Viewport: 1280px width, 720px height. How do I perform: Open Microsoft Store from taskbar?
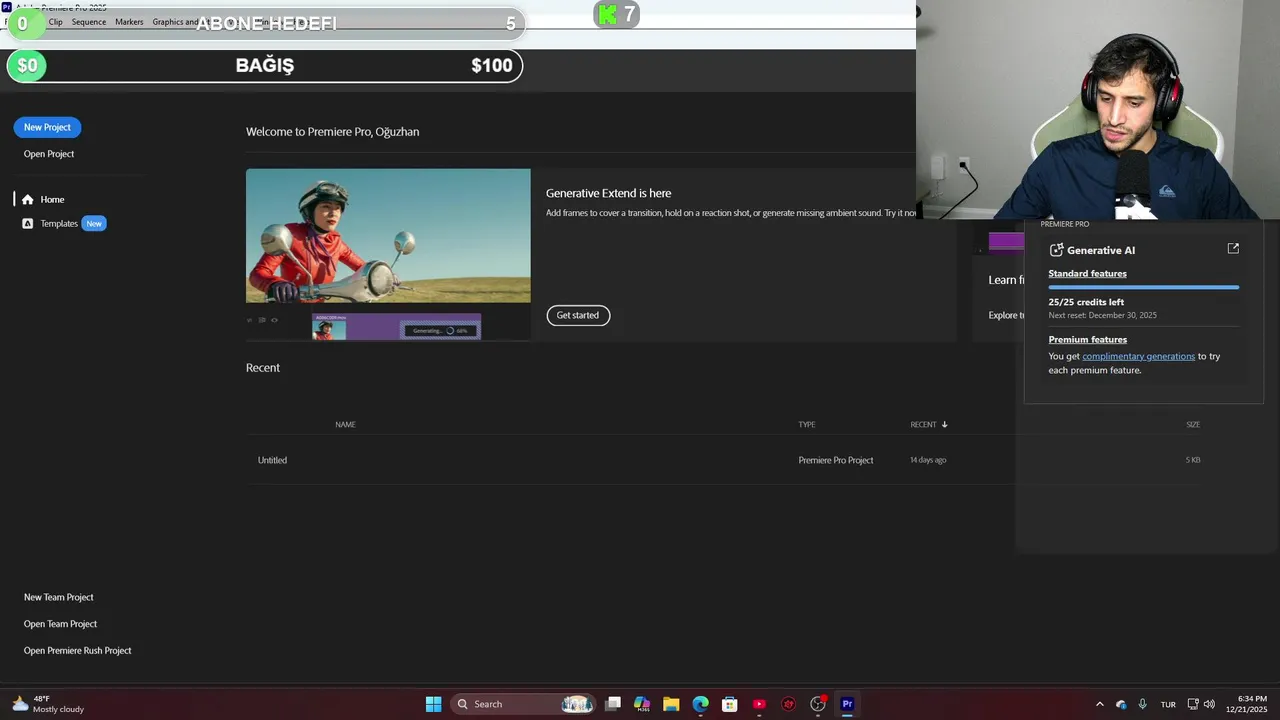click(730, 704)
